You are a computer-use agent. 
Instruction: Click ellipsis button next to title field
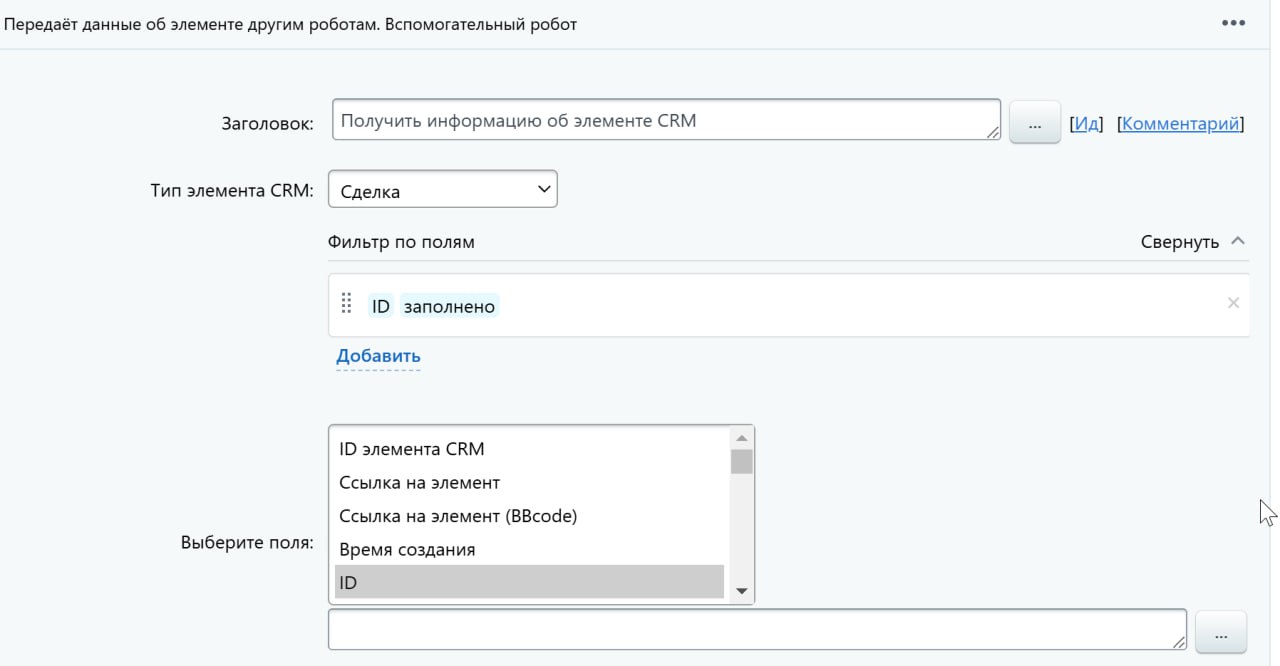[1035, 123]
